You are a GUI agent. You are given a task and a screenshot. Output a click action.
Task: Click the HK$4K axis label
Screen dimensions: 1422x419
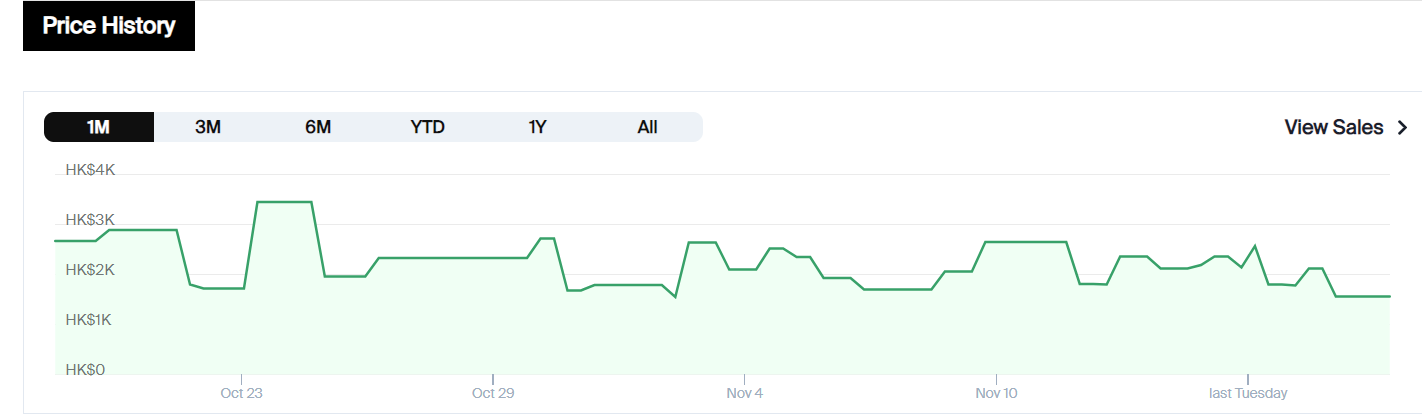(x=90, y=170)
